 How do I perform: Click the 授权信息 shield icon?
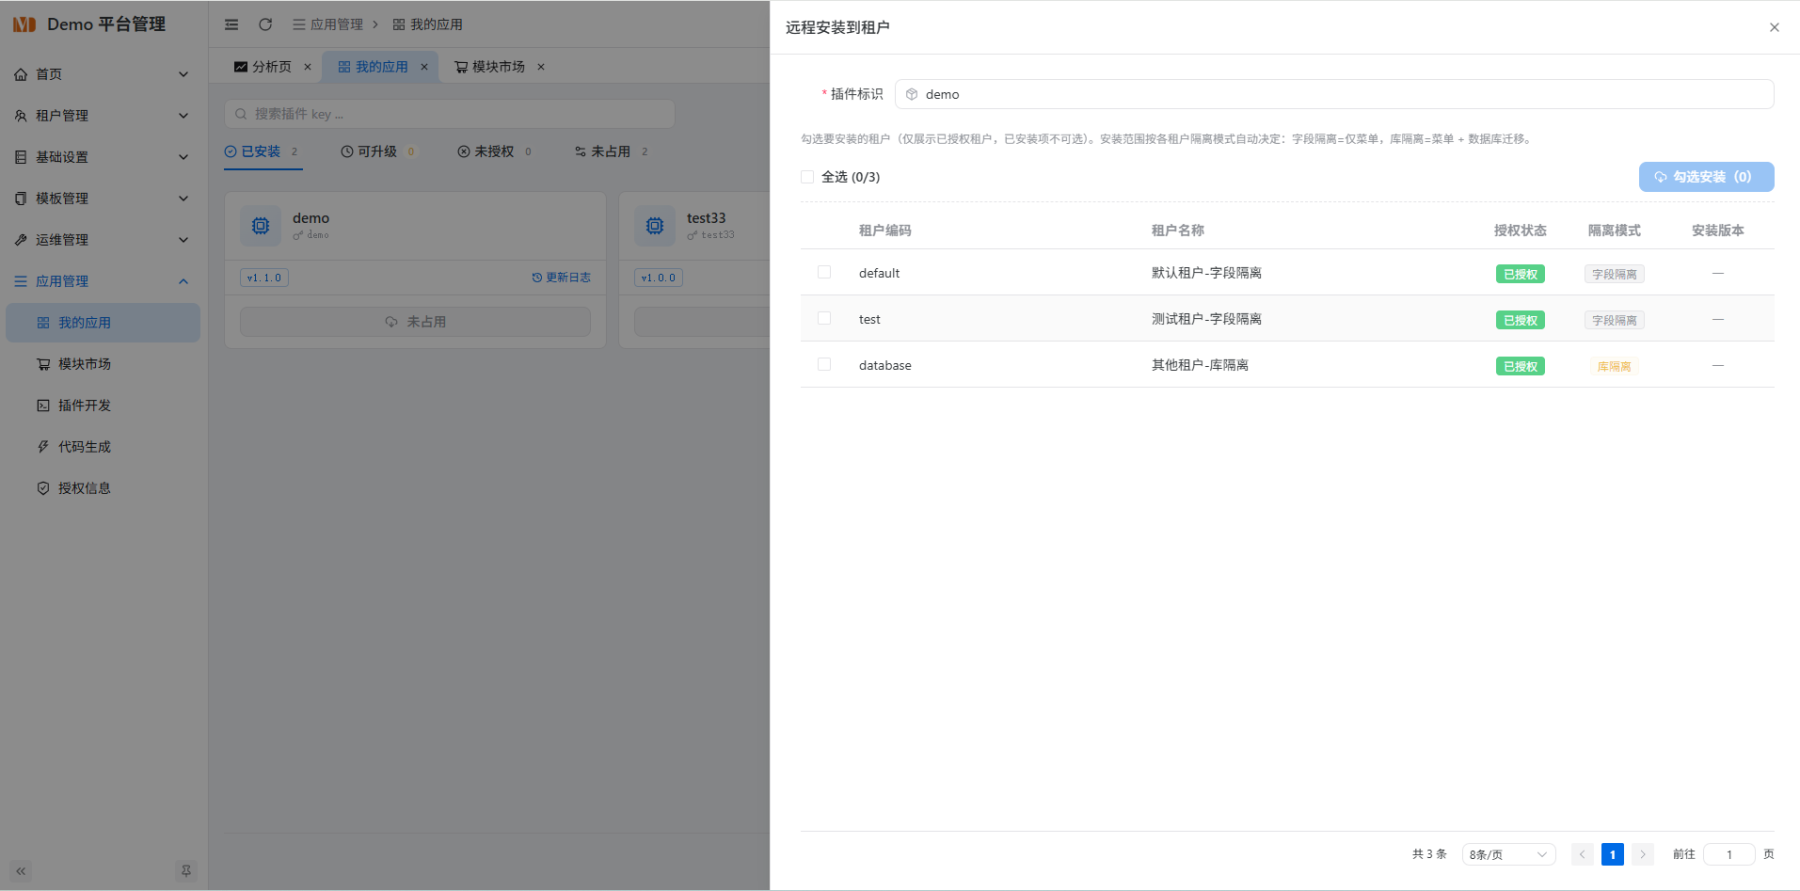tap(43, 488)
